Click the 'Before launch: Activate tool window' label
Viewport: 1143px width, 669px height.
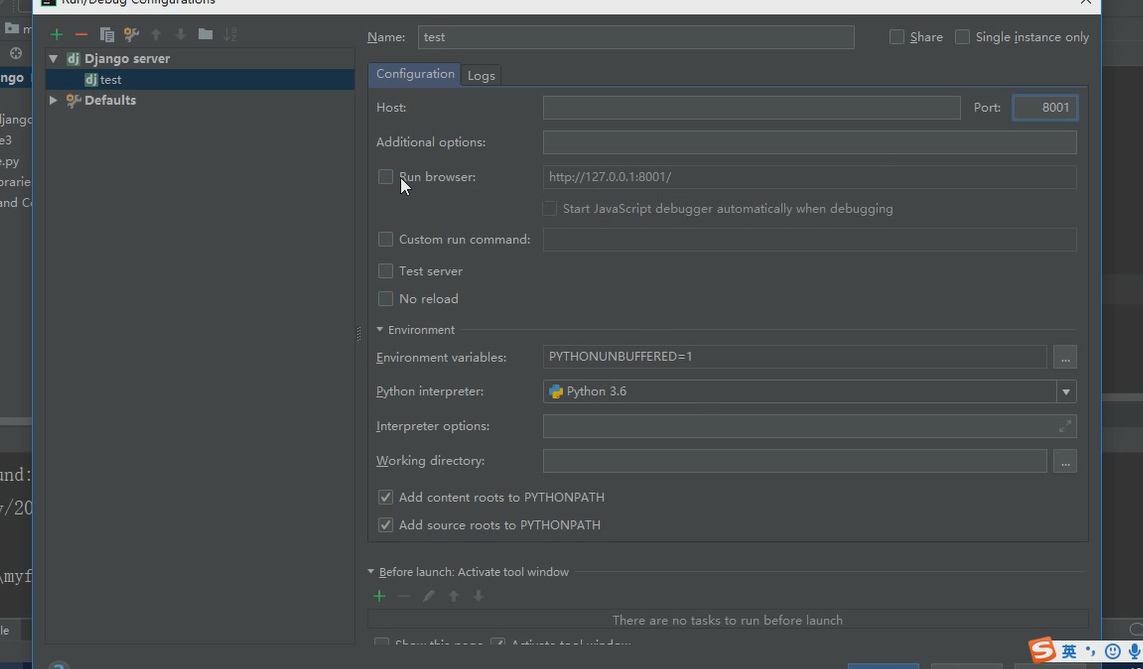(x=474, y=572)
